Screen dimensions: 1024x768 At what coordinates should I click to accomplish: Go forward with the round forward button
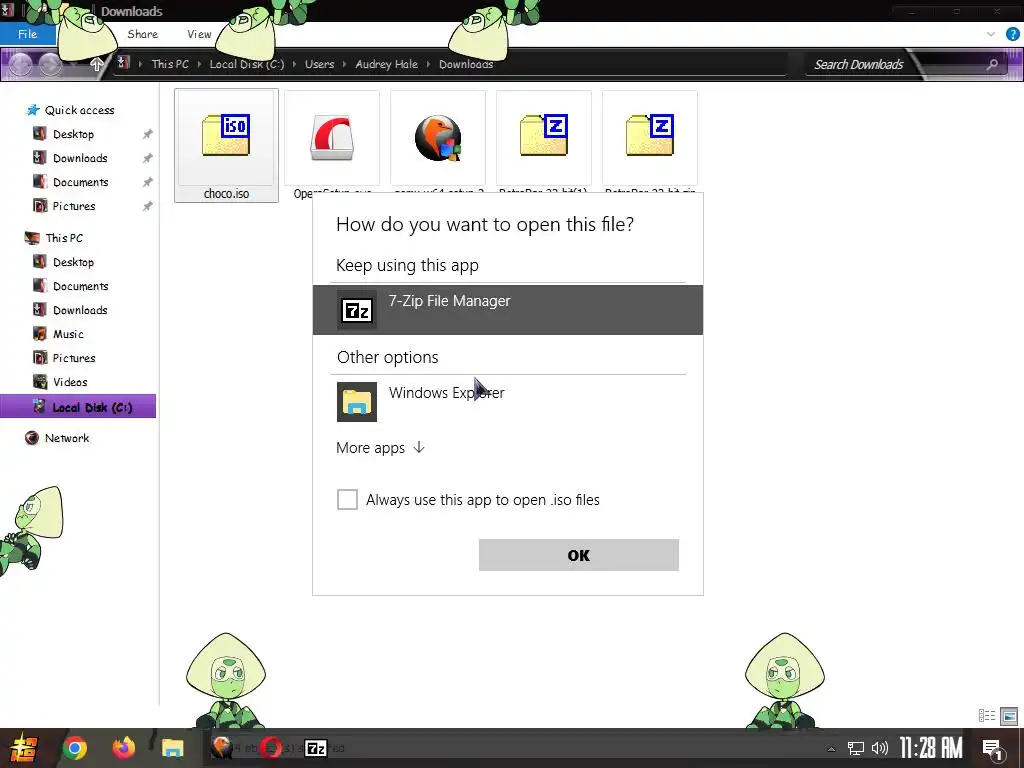[50, 64]
